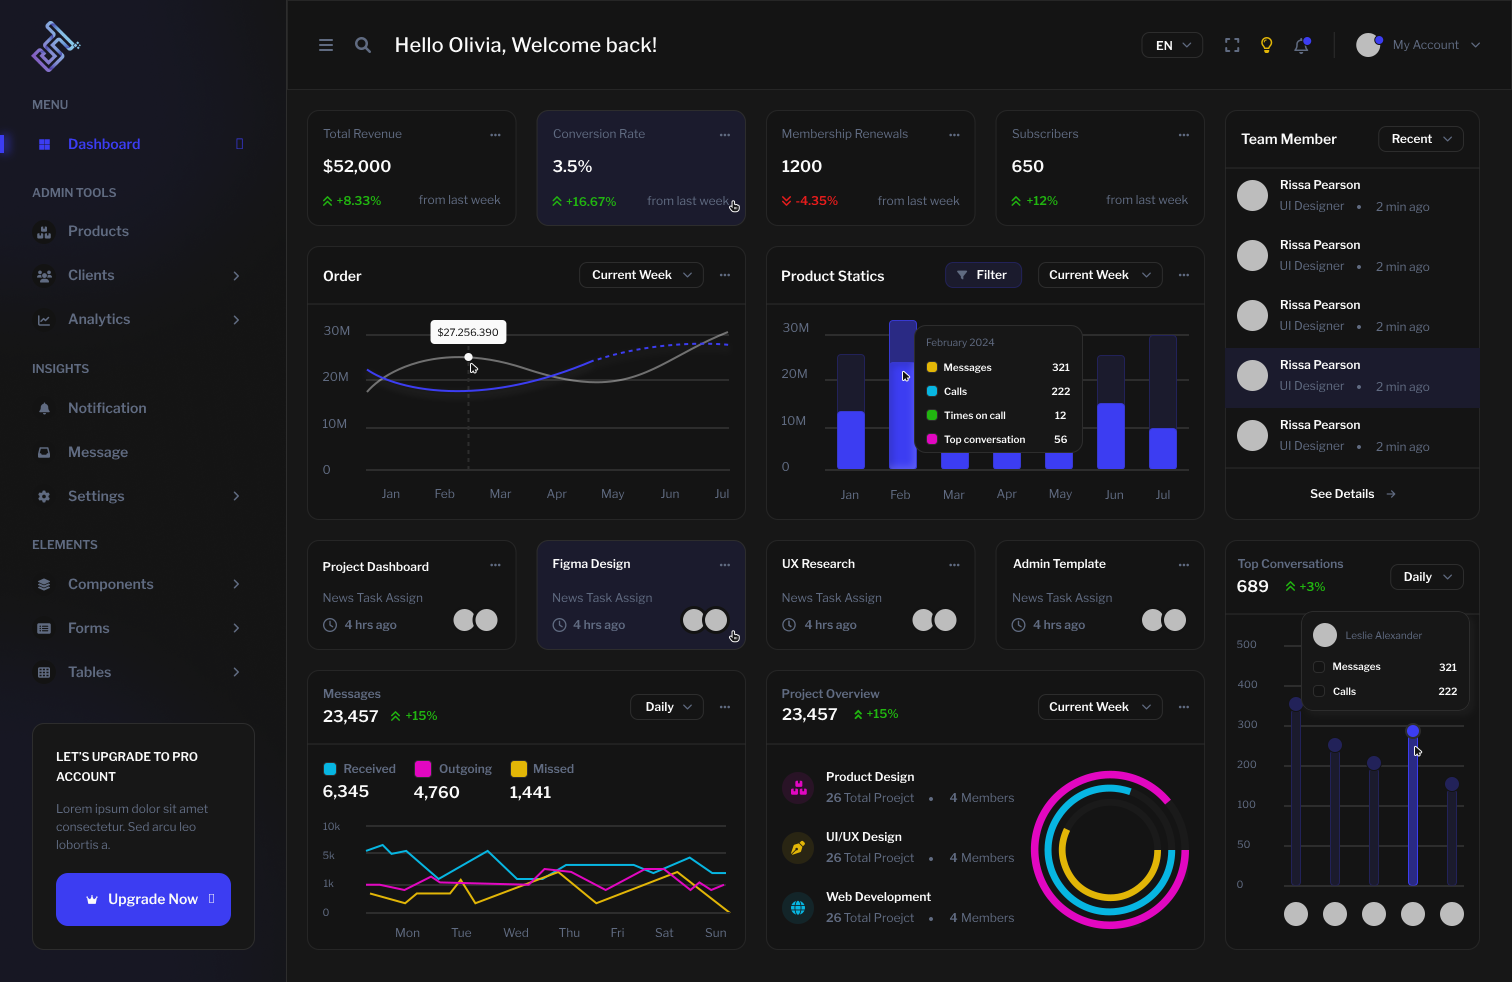Click the lightbulb theme icon
The height and width of the screenshot is (982, 1512).
pyautogui.click(x=1267, y=45)
